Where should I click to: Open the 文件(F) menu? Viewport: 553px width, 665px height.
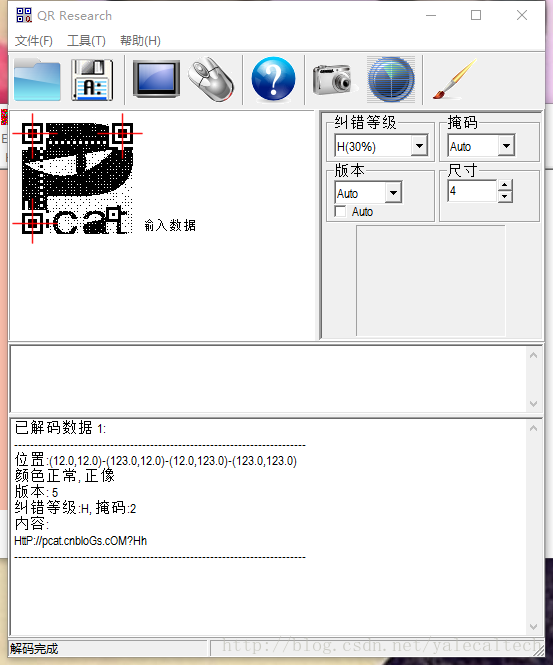(x=34, y=41)
